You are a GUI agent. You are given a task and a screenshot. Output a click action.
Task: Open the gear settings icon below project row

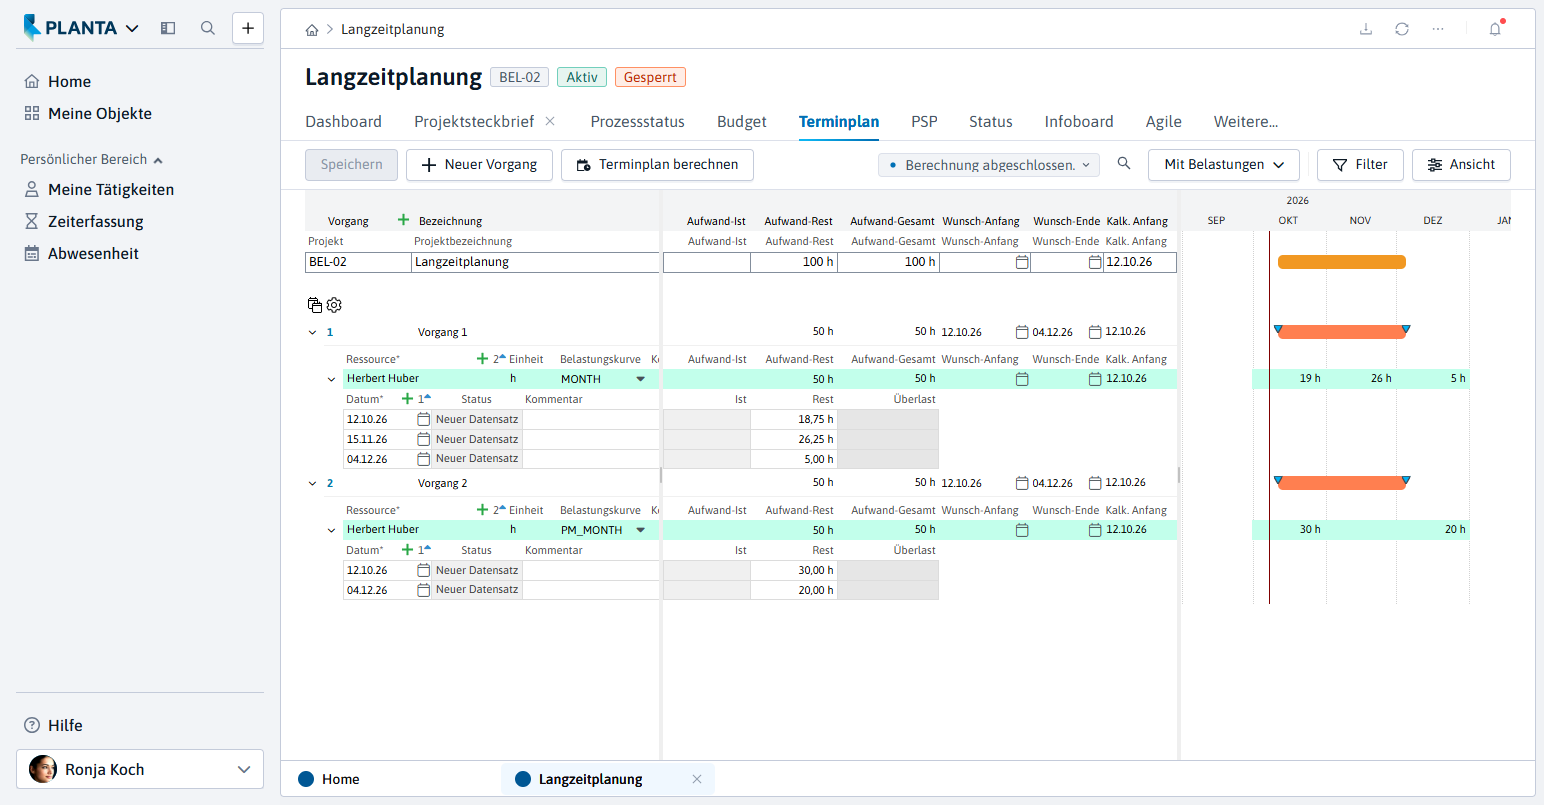(x=334, y=305)
